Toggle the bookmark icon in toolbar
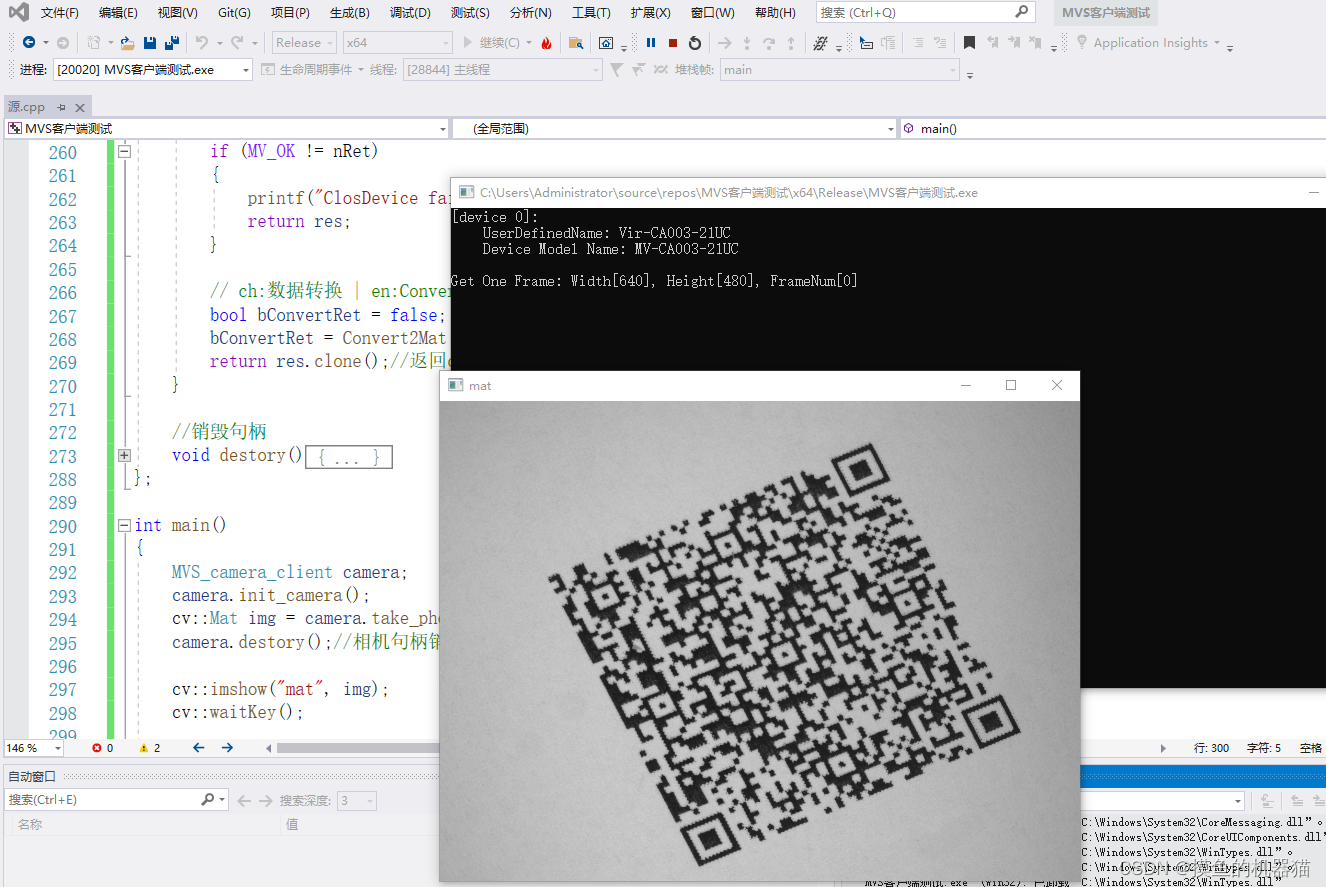 (969, 43)
